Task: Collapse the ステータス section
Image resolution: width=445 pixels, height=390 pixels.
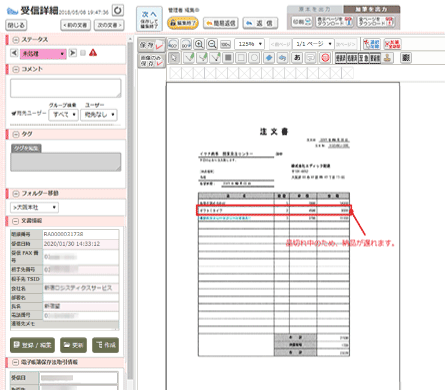Action: point(15,40)
